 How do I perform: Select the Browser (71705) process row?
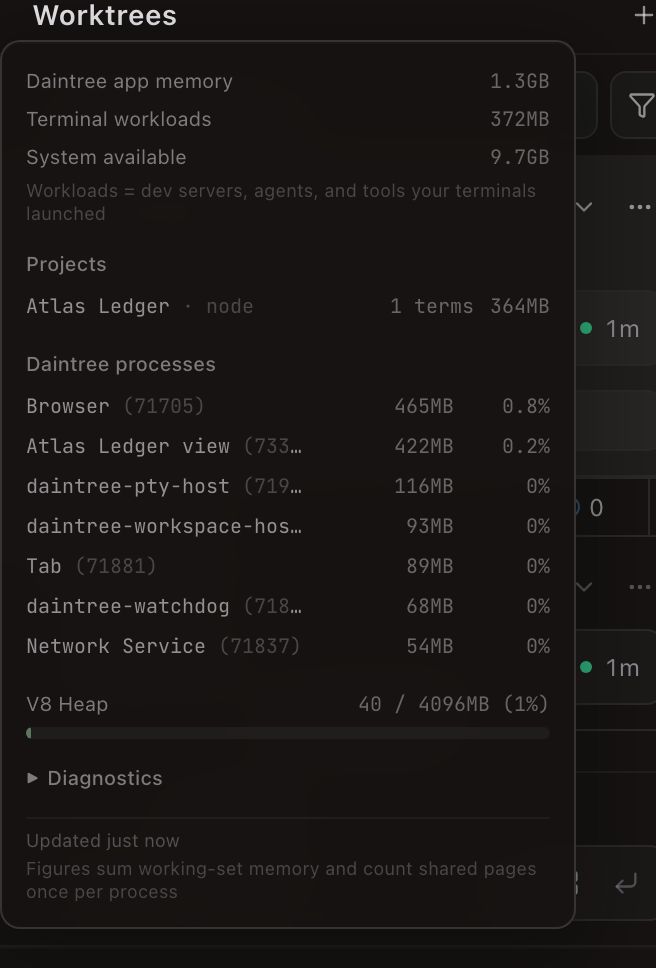coord(288,406)
